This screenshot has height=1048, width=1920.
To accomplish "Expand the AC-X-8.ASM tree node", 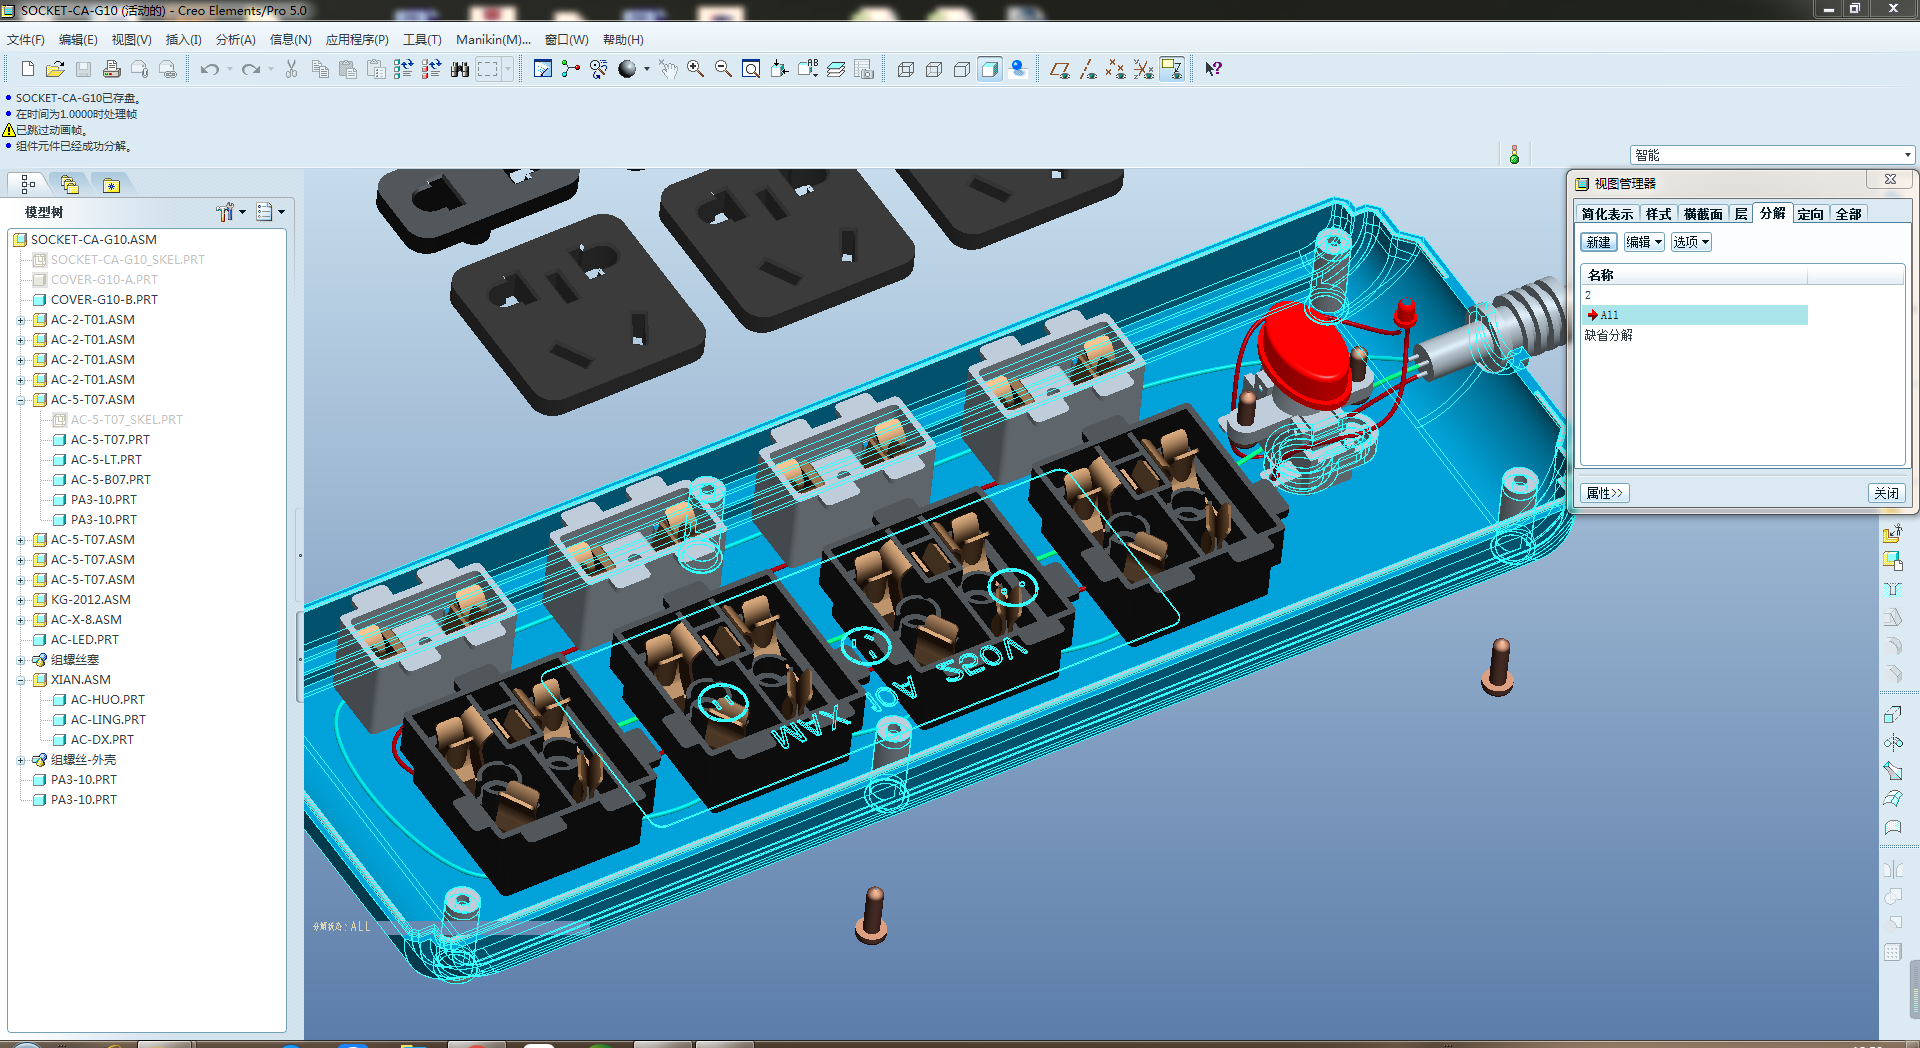I will [x=21, y=620].
